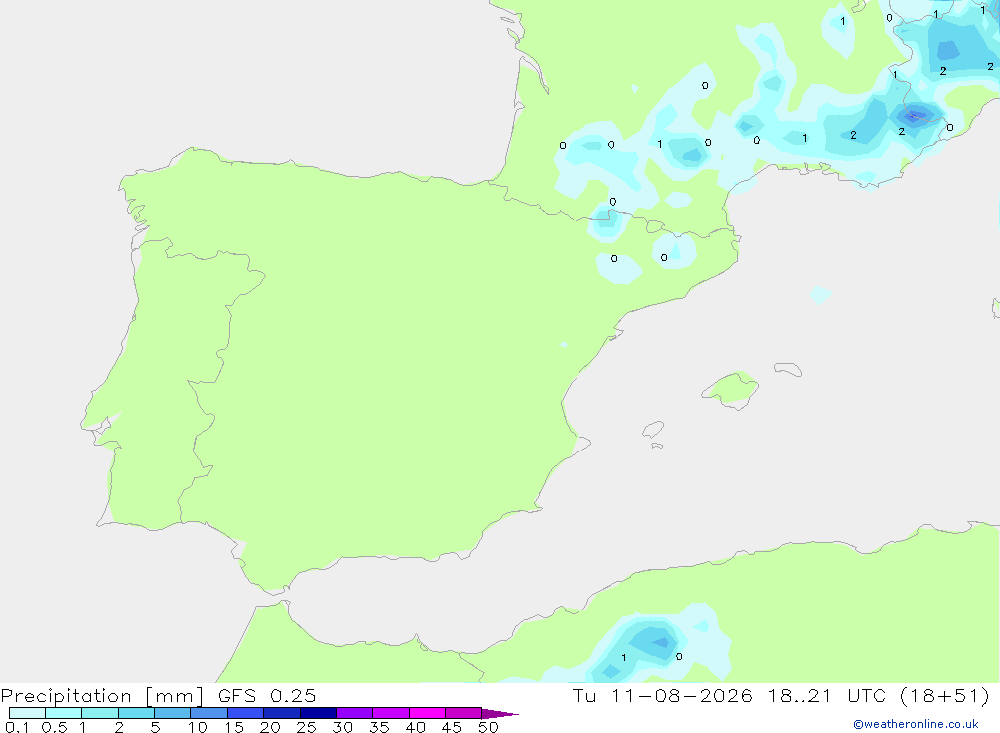This screenshot has height=733, width=1000.
Task: Click legend value "40"
Action: [415, 727]
